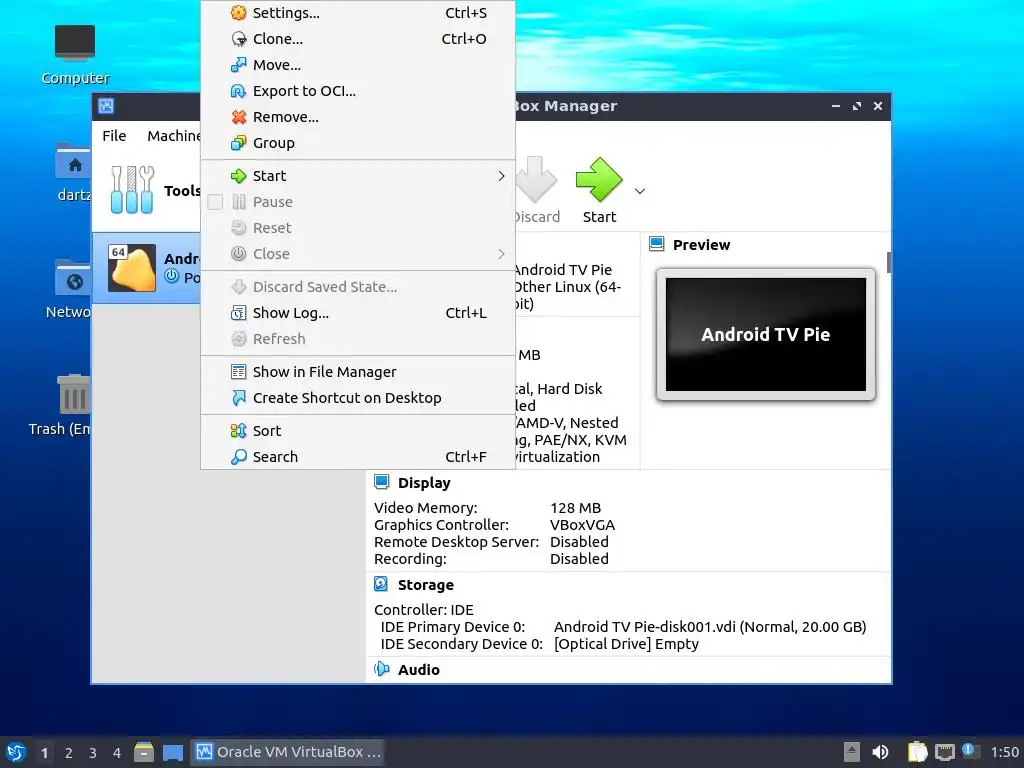Open Show Log... from menu
The height and width of the screenshot is (768, 1024).
pos(358,313)
